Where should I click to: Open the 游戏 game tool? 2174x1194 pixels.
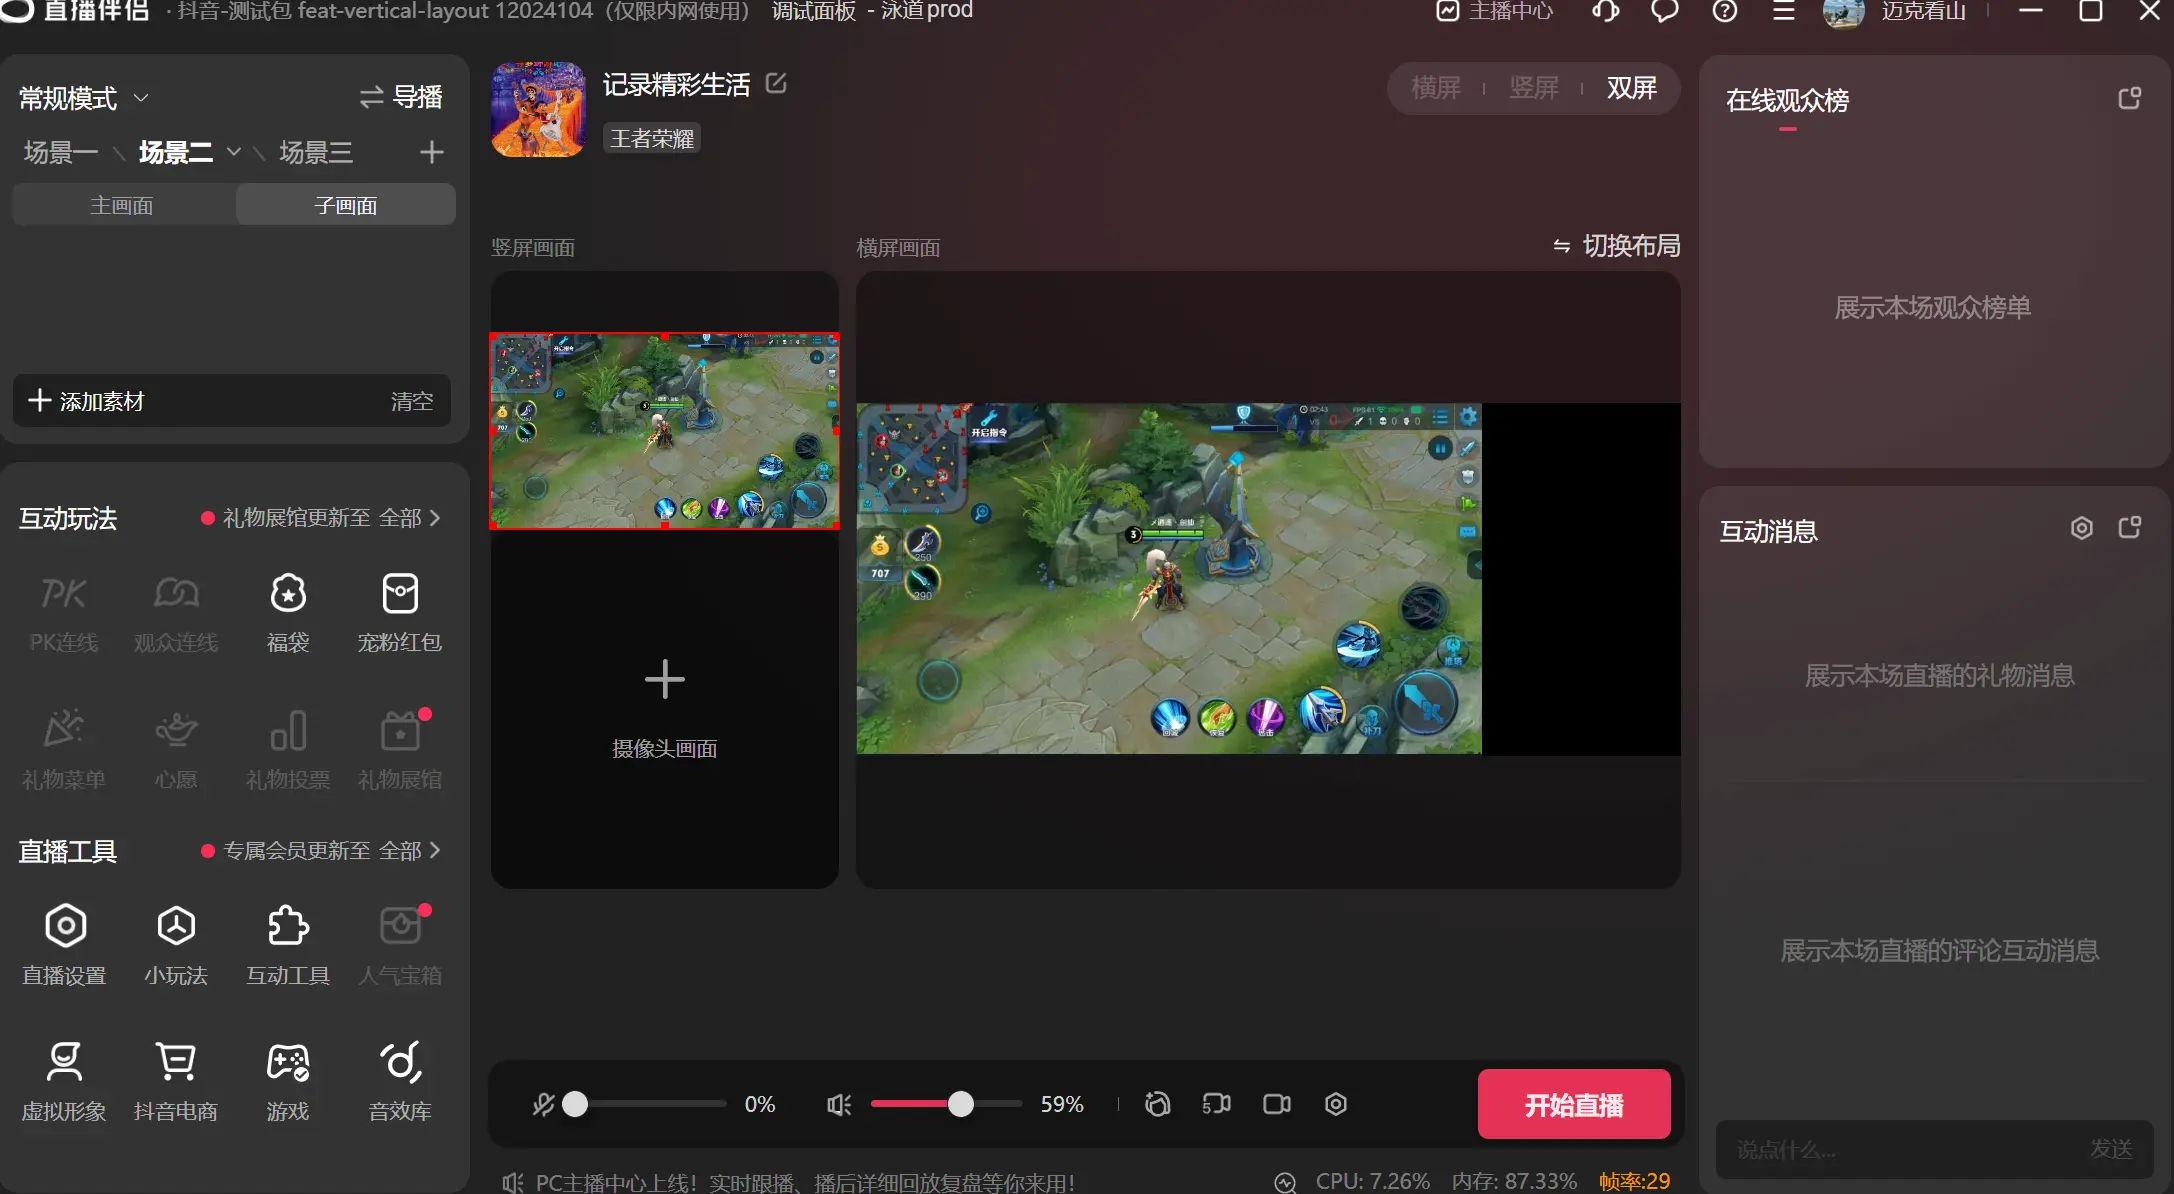pyautogui.click(x=288, y=1081)
